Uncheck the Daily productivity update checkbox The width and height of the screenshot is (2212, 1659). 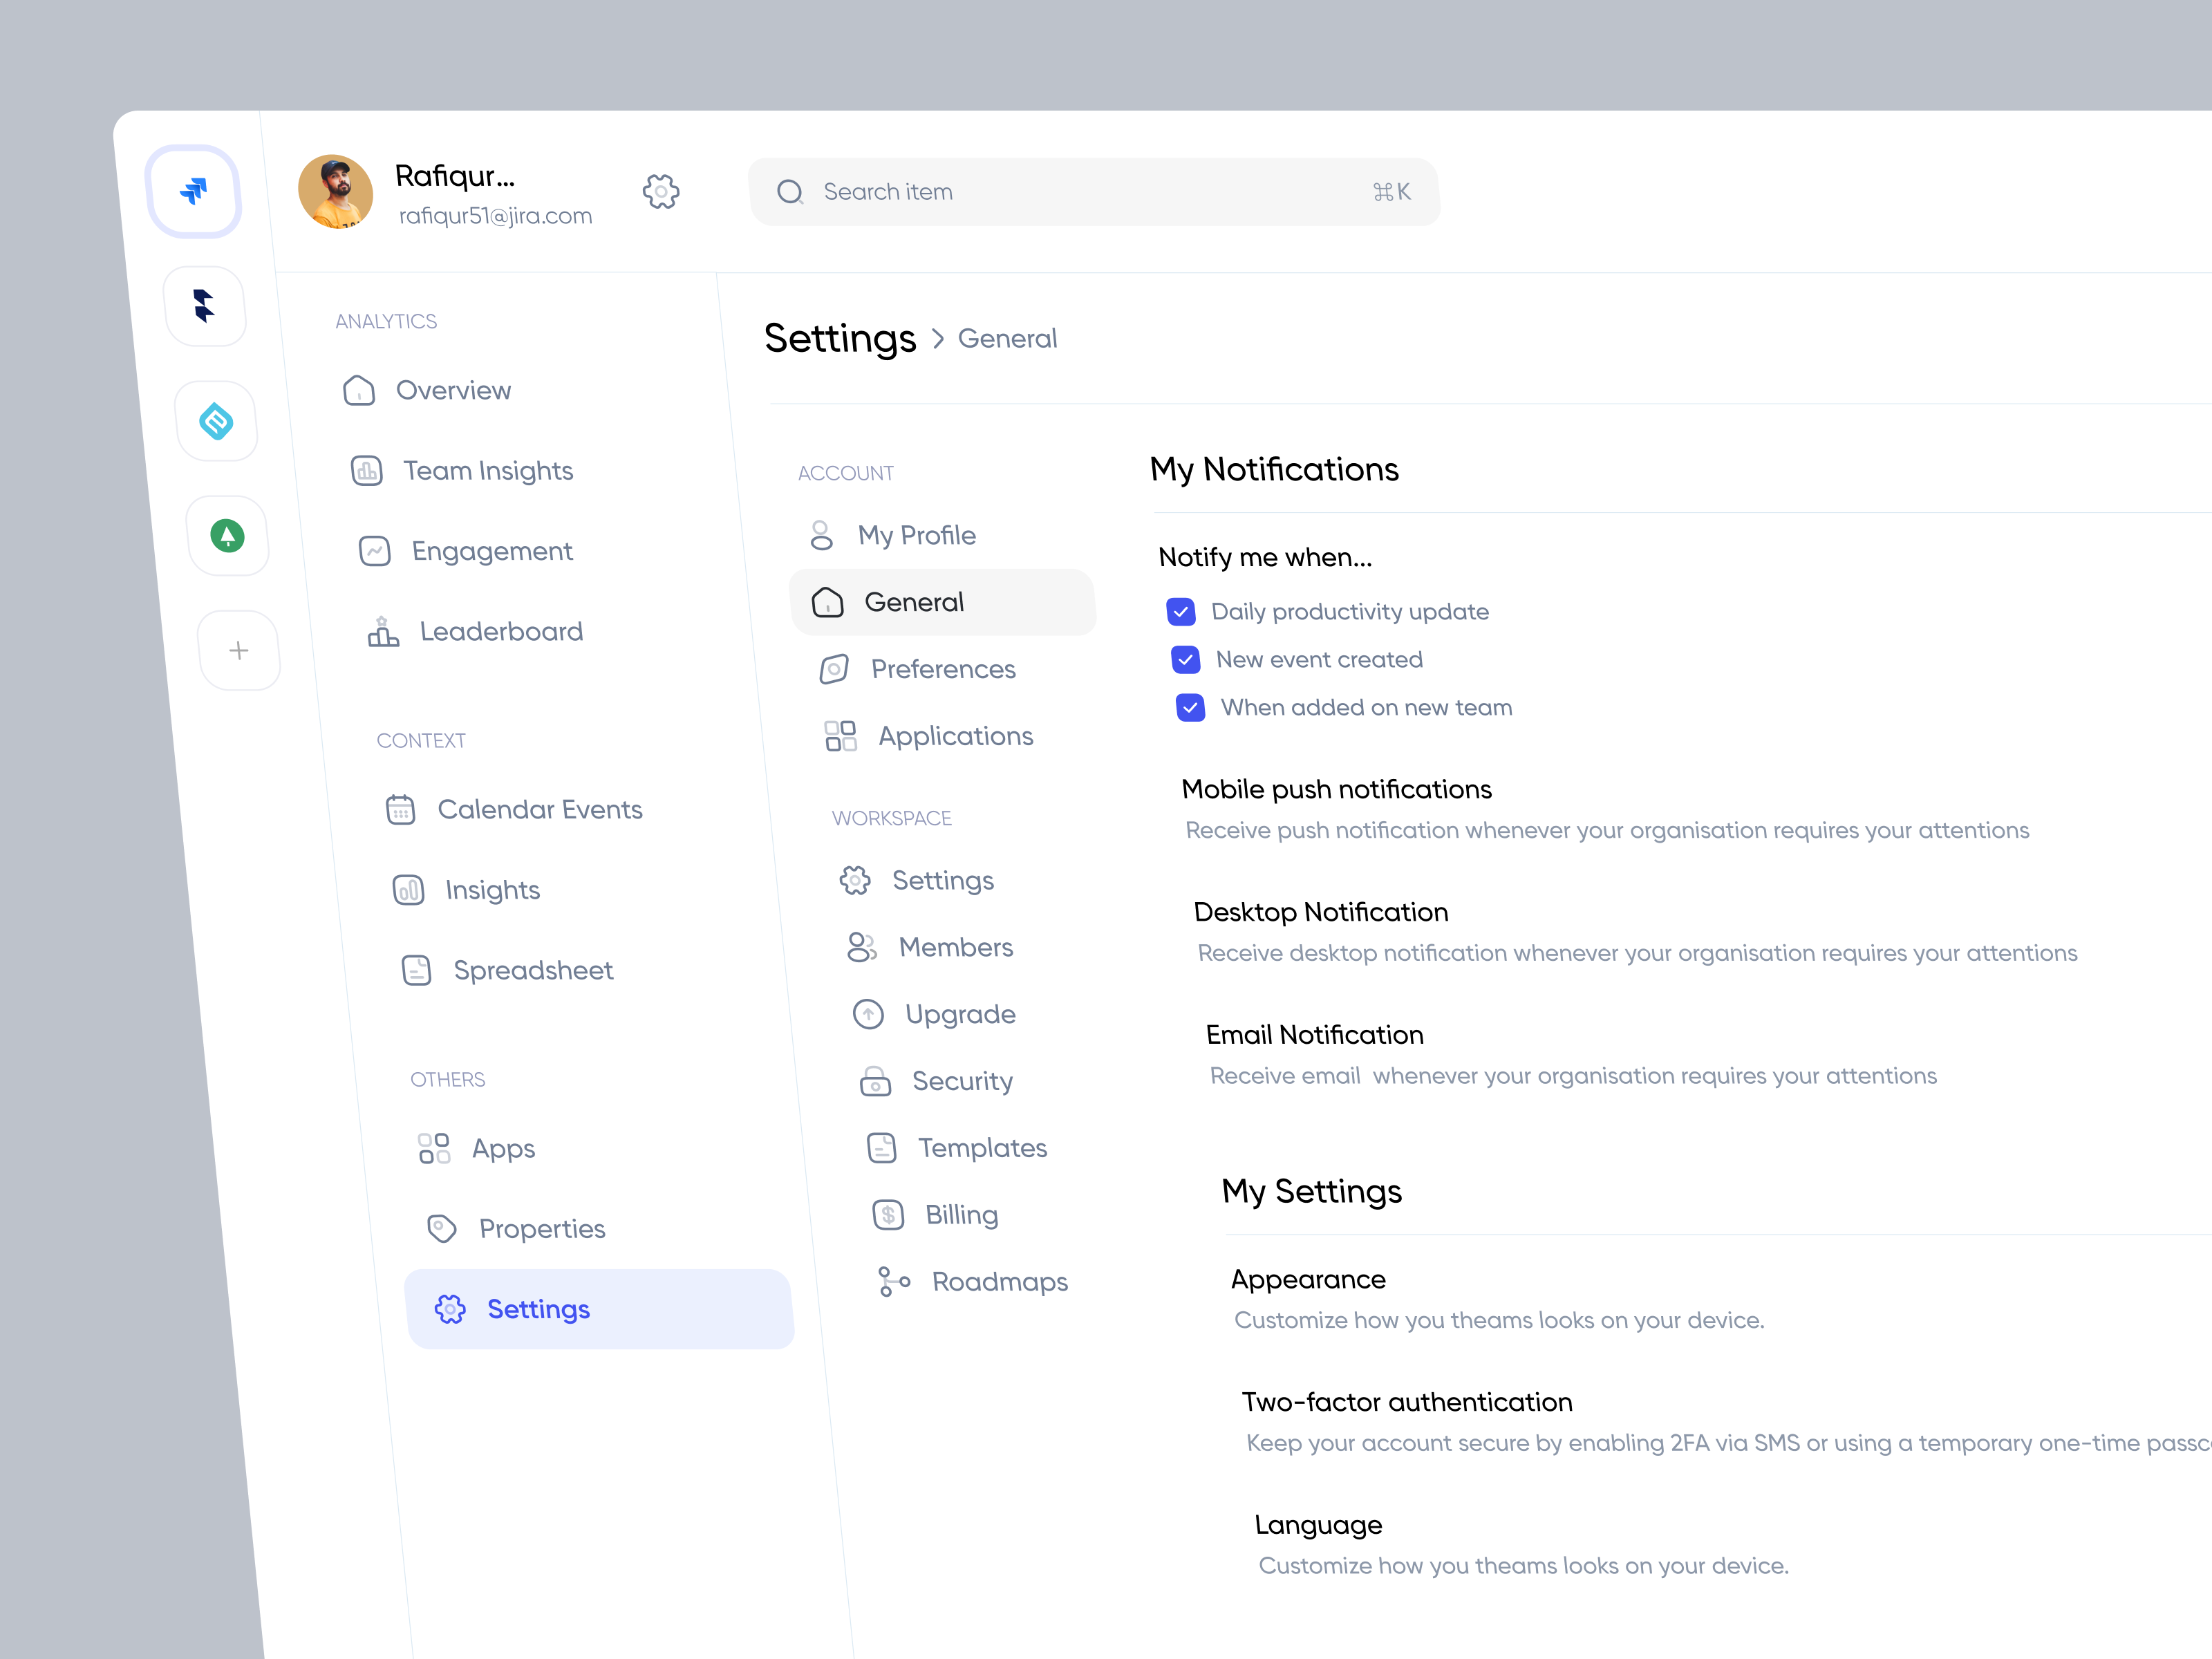[1181, 611]
